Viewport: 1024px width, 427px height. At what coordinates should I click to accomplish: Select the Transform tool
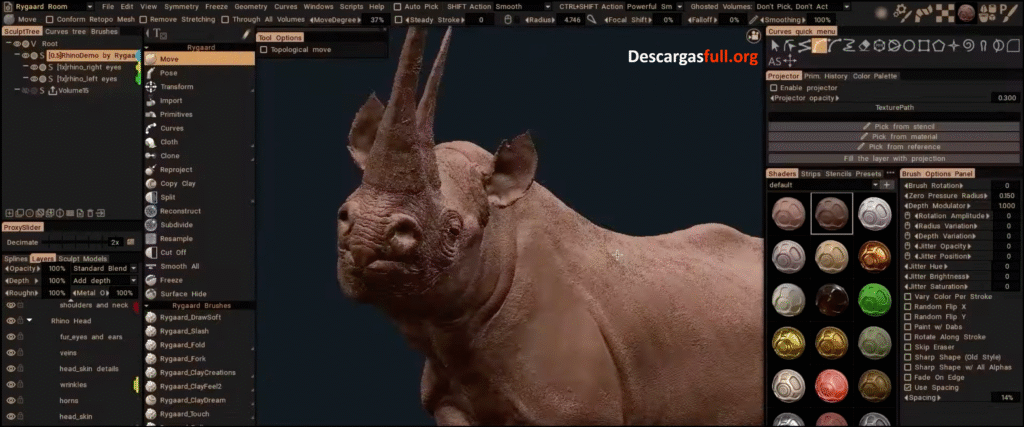[176, 87]
